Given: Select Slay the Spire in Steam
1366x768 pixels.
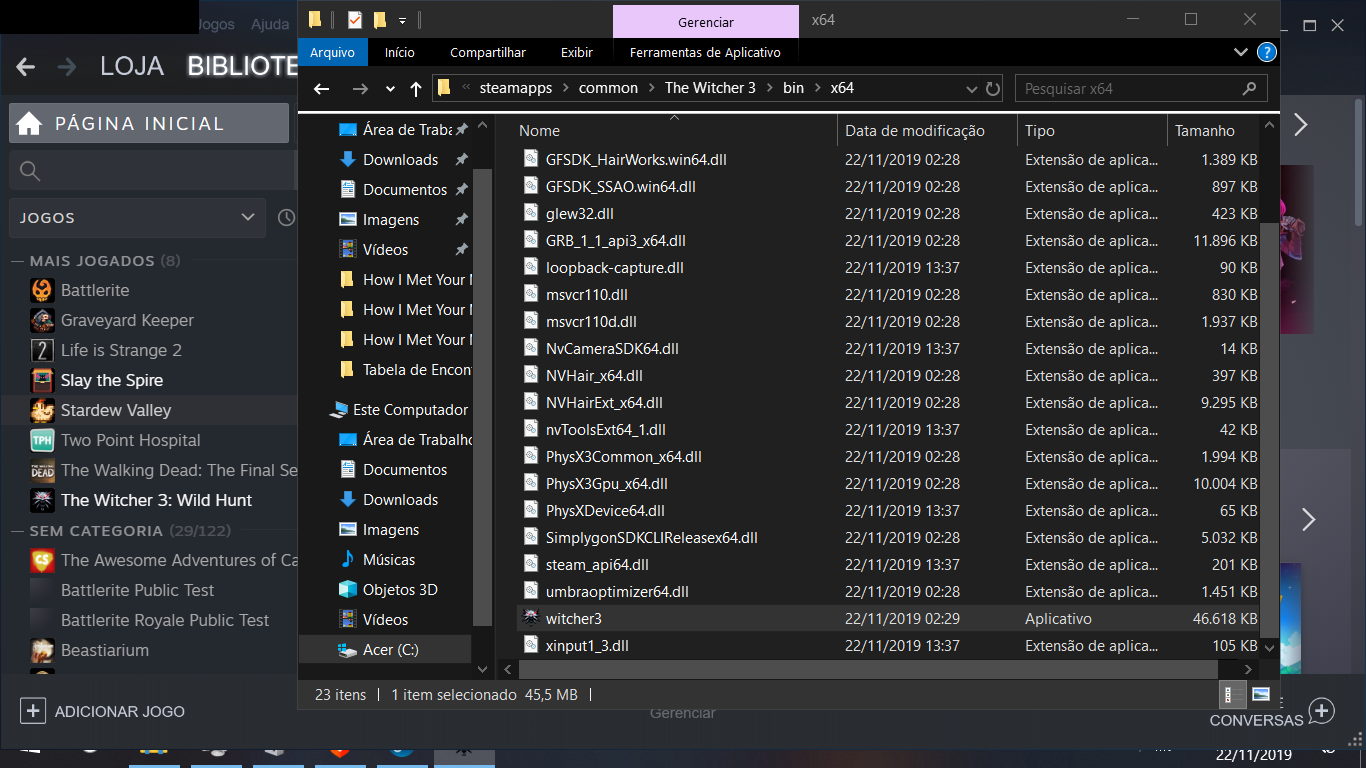Looking at the screenshot, I should (x=112, y=380).
